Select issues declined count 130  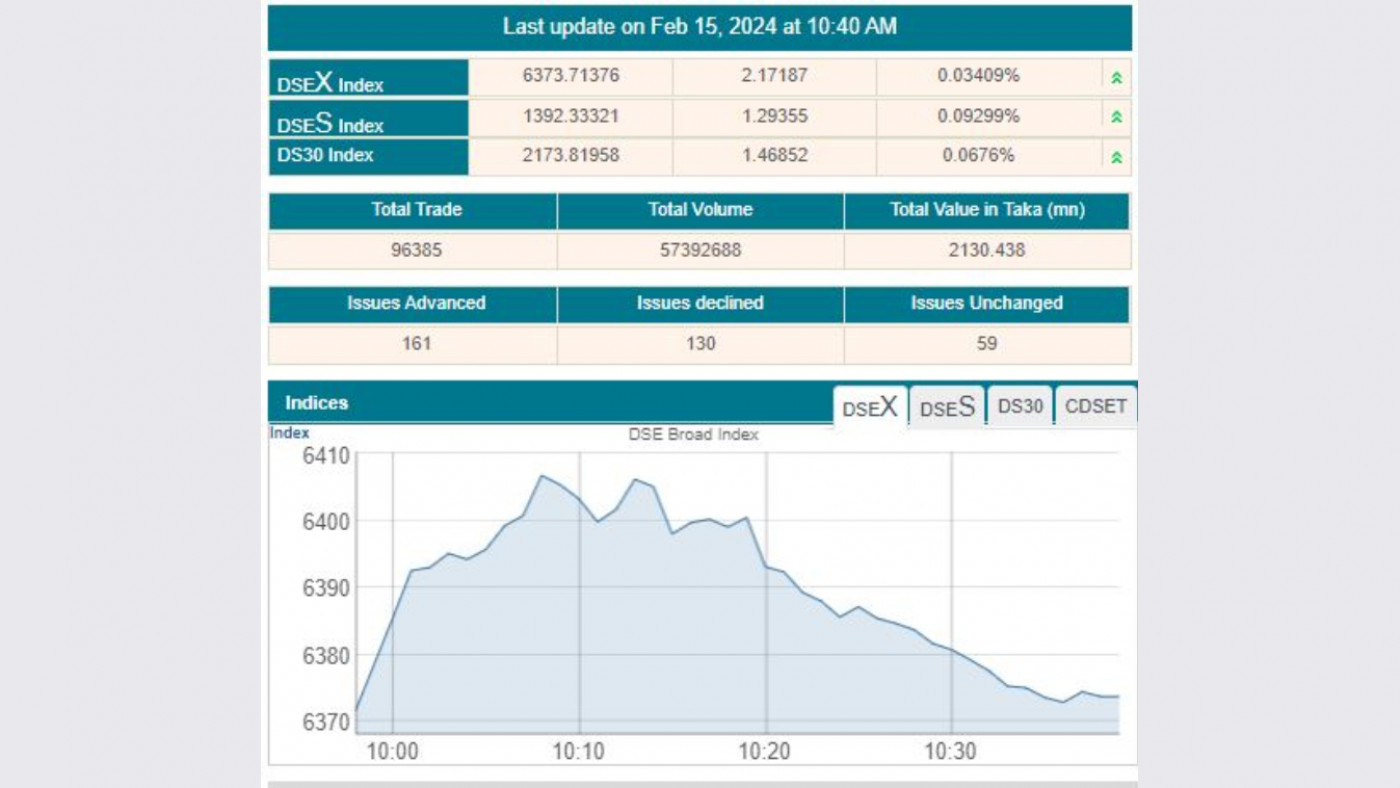point(701,343)
